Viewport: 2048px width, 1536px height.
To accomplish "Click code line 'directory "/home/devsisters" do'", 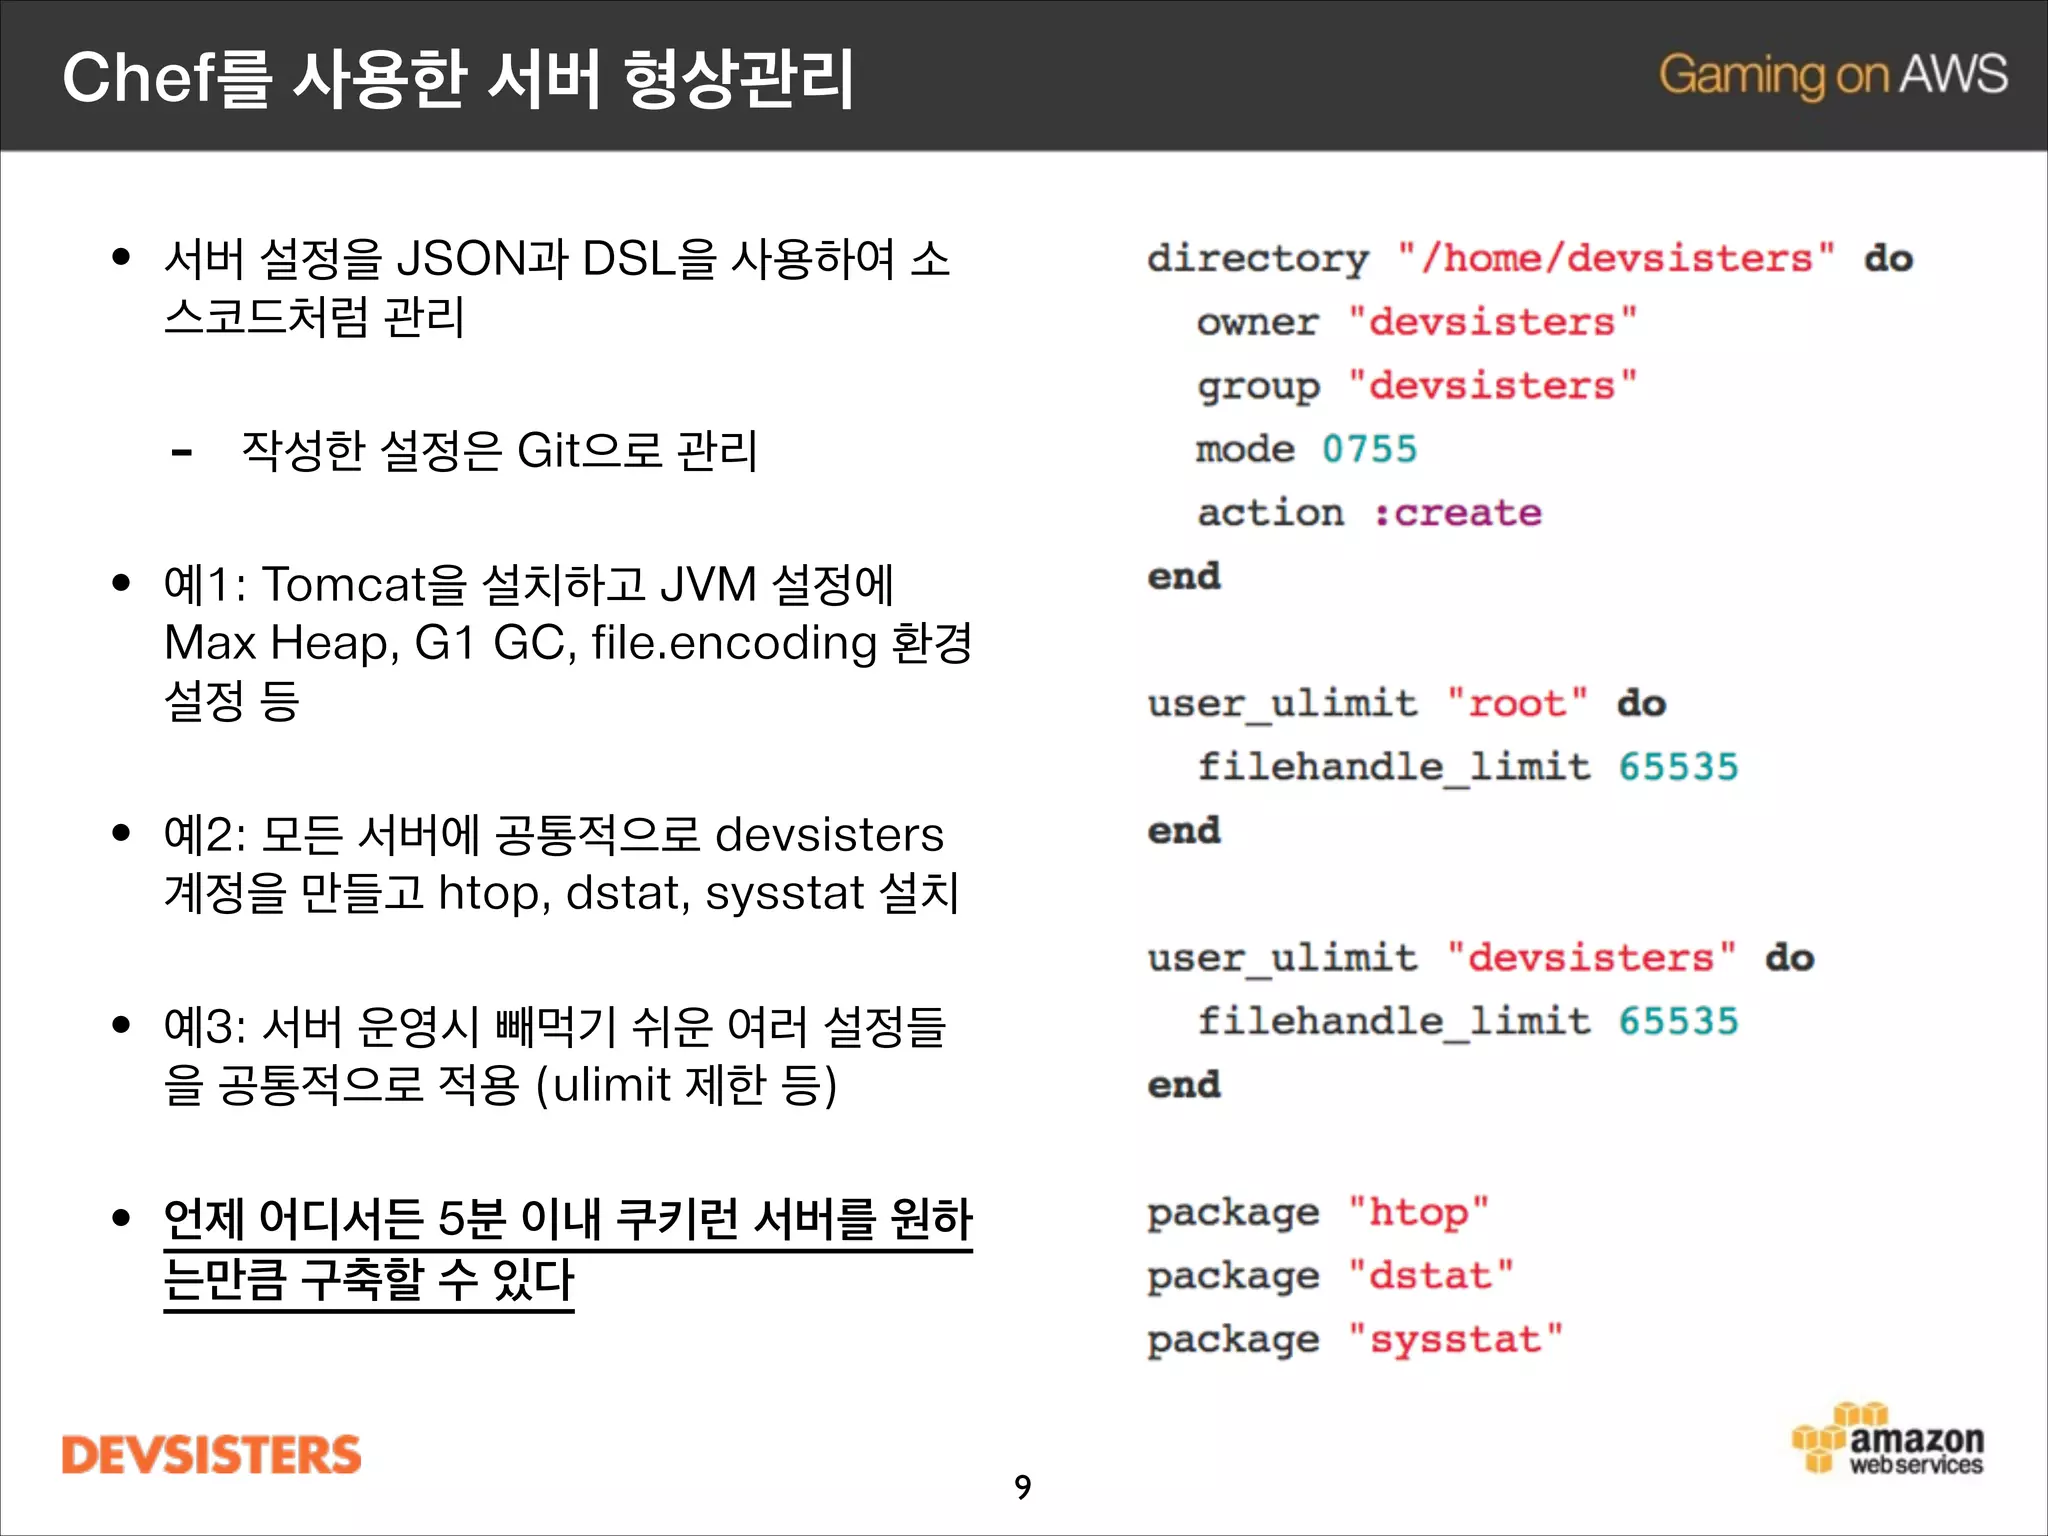I will (x=1530, y=259).
